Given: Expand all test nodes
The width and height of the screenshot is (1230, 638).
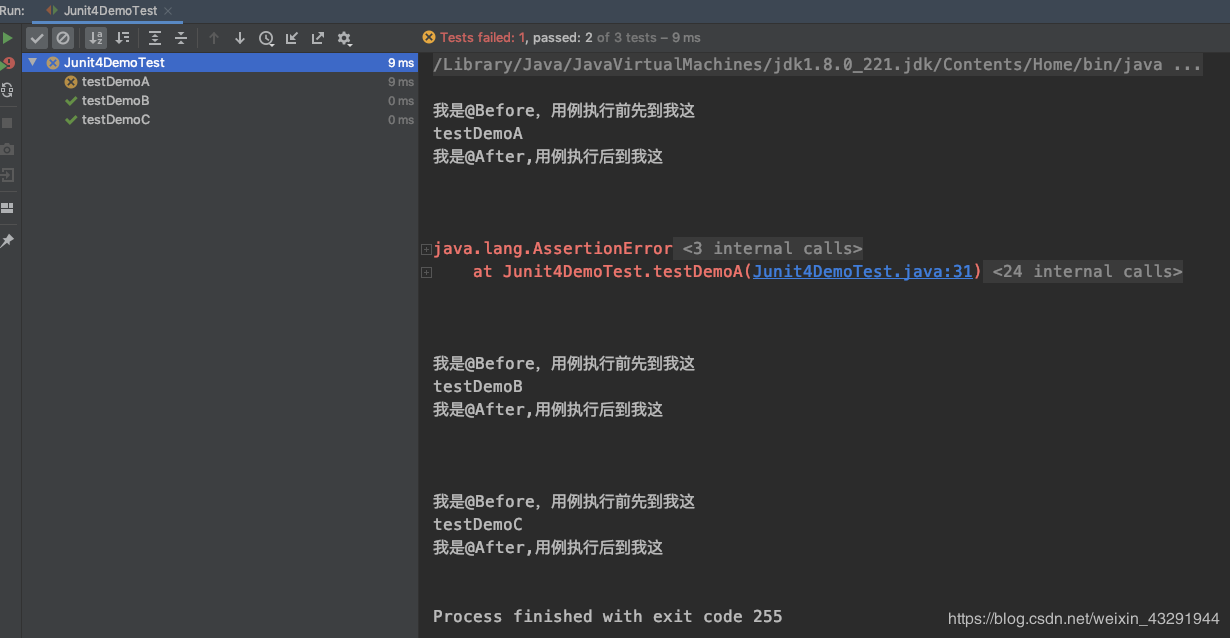Looking at the screenshot, I should pyautogui.click(x=155, y=38).
